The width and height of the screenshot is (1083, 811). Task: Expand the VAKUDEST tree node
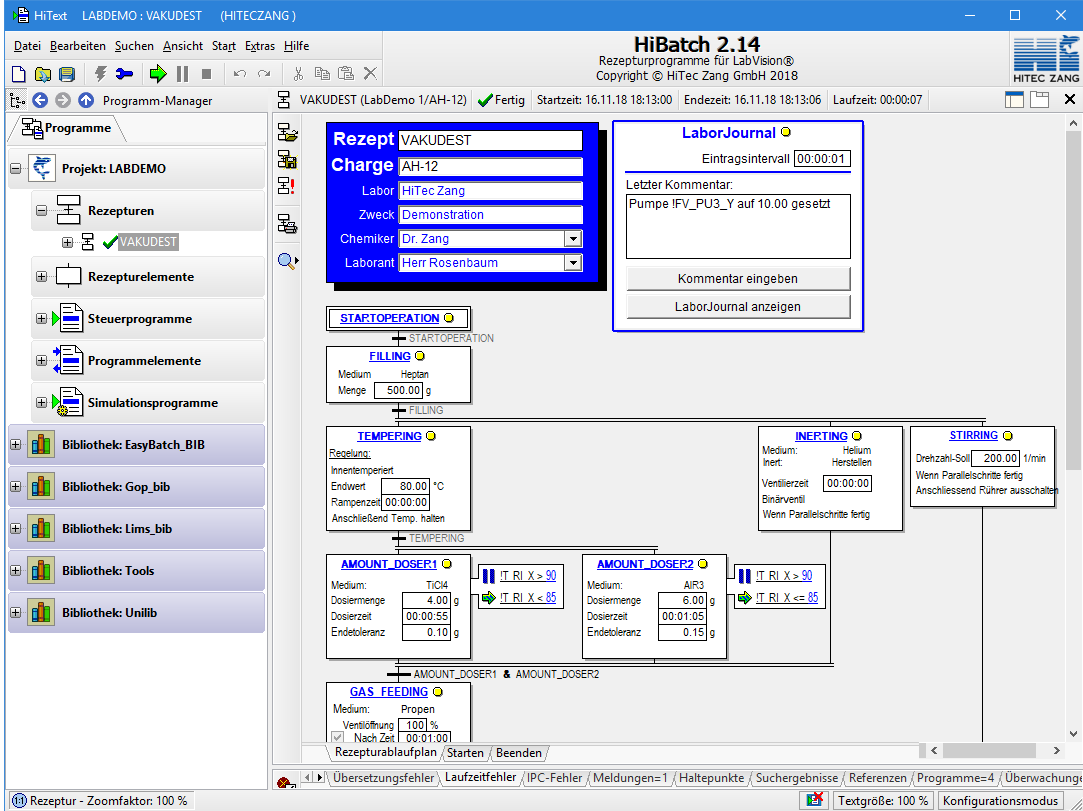coord(68,242)
